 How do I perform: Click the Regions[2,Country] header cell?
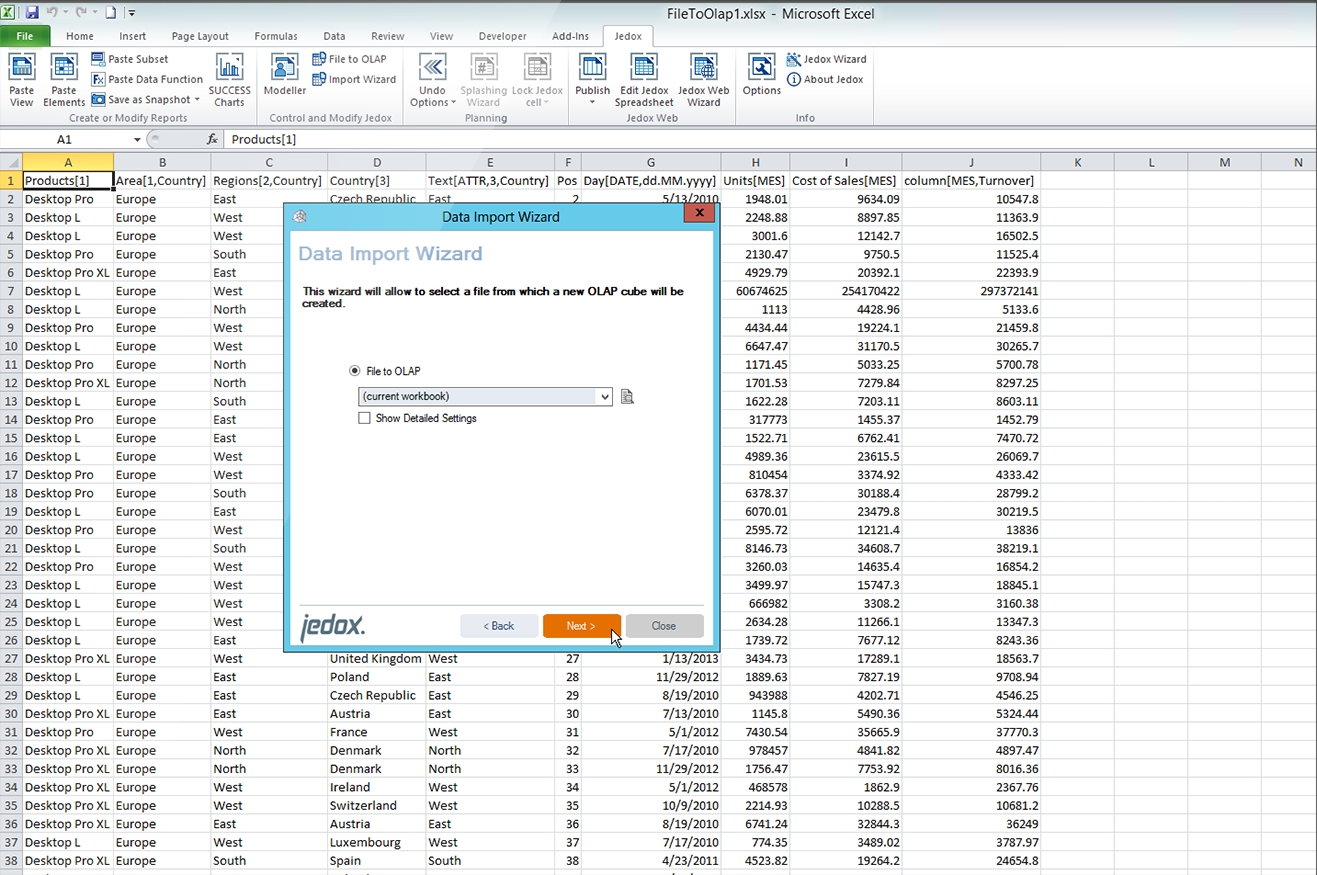pos(269,181)
